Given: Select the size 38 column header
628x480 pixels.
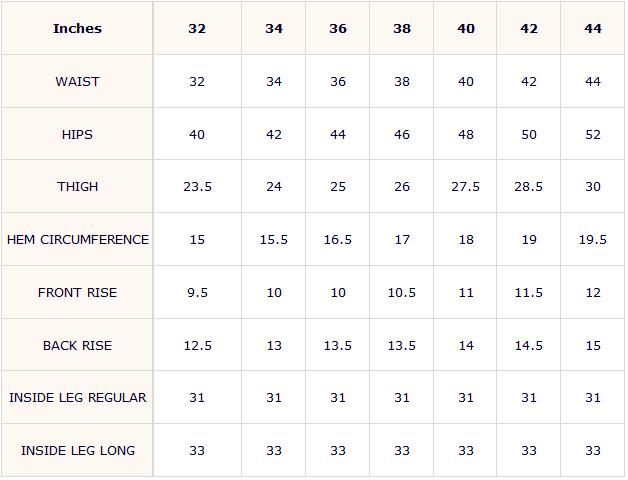Looking at the screenshot, I should (x=402, y=28).
